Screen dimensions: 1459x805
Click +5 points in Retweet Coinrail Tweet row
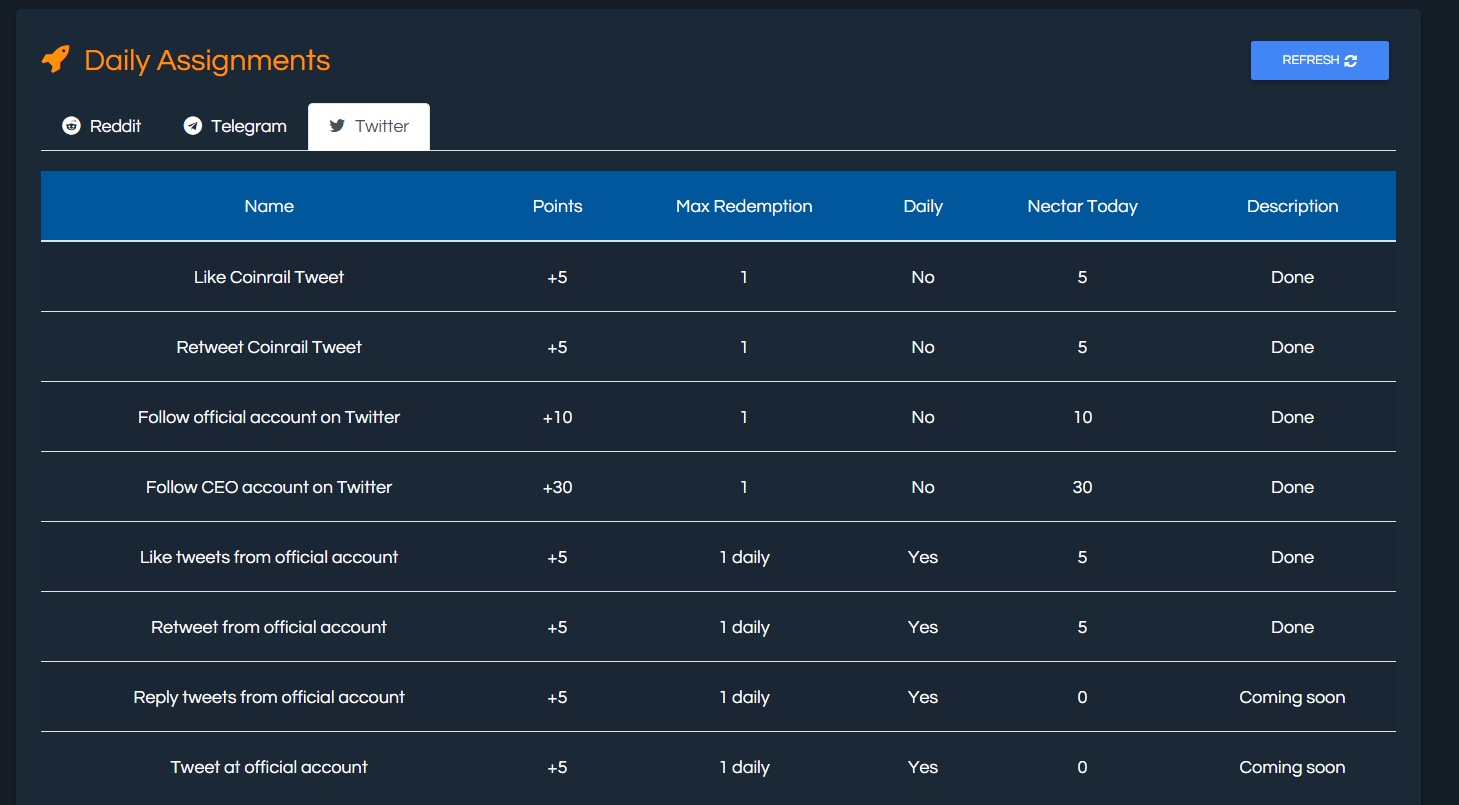tap(557, 347)
